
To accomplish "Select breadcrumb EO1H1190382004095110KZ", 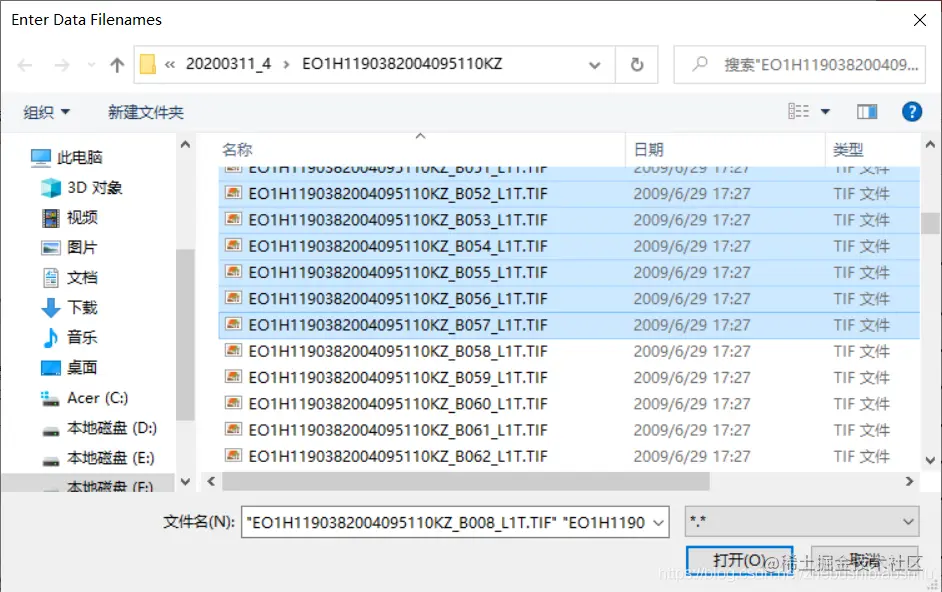I will coord(402,64).
